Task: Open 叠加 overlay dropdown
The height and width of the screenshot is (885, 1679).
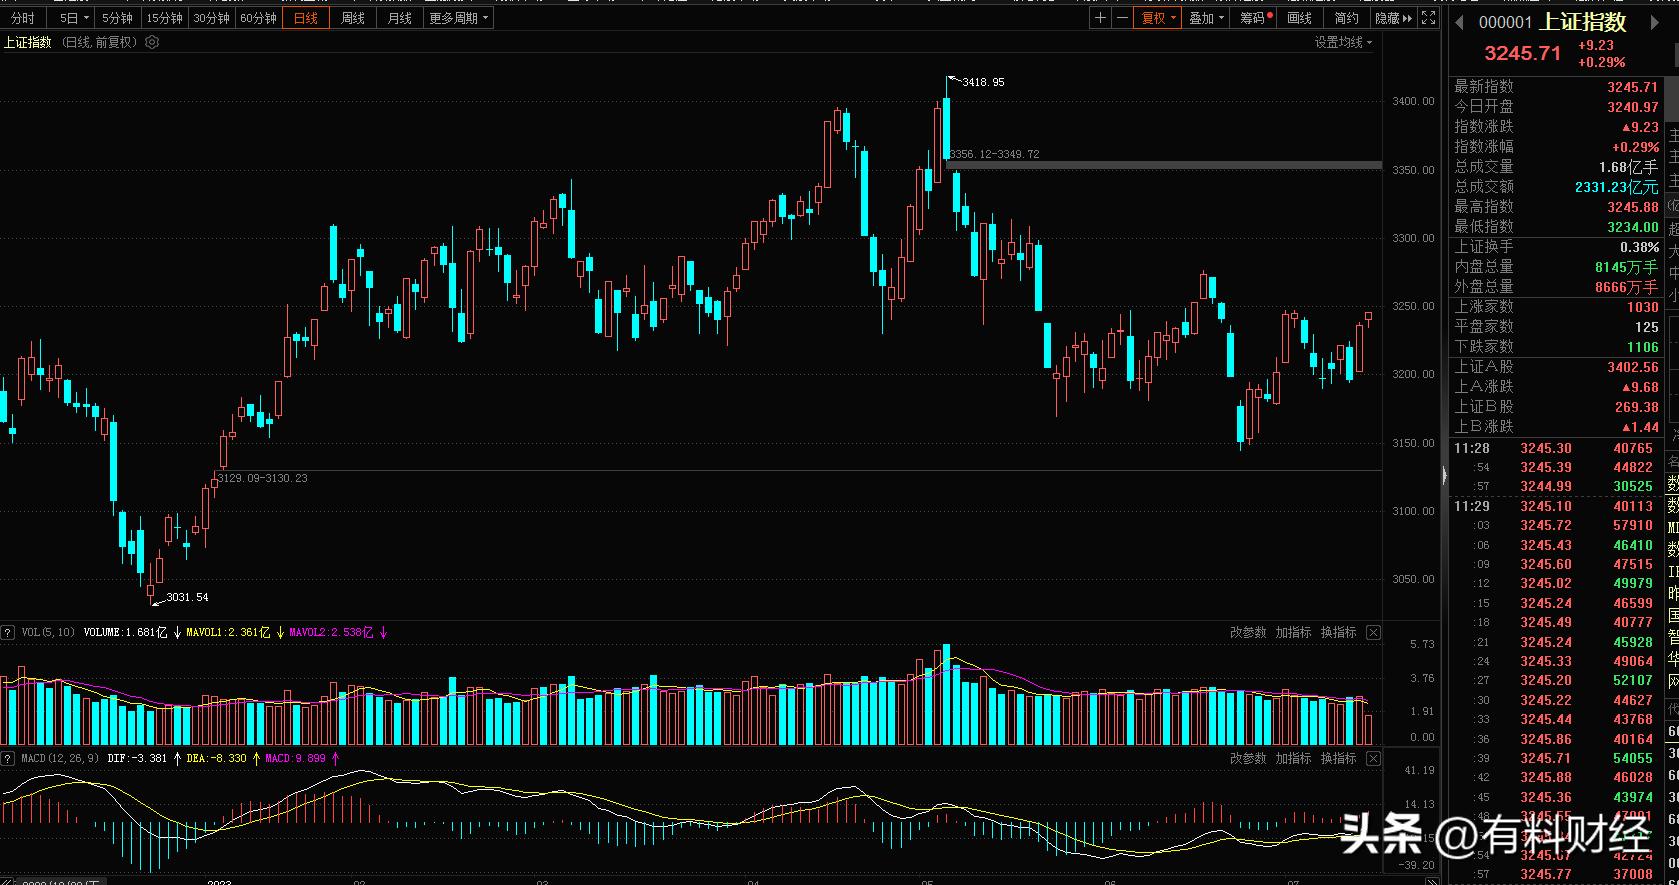Action: coord(1206,18)
